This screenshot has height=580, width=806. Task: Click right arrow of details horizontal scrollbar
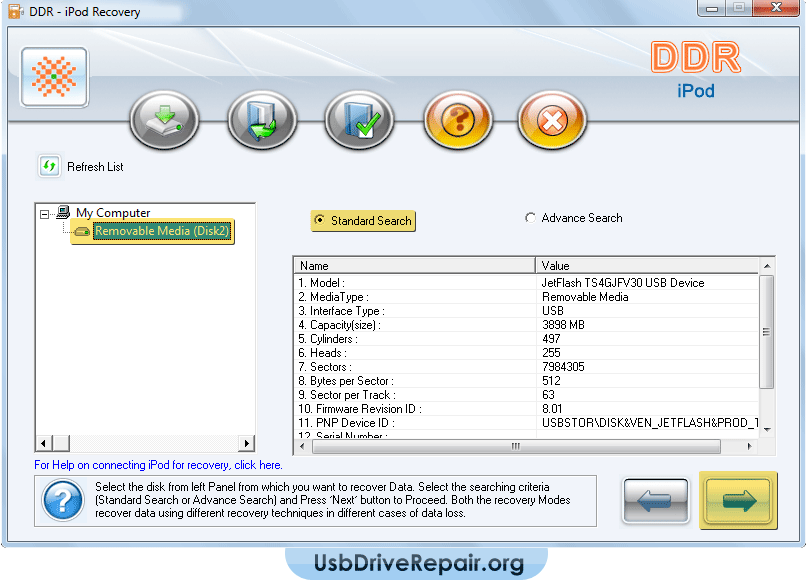tap(749, 446)
